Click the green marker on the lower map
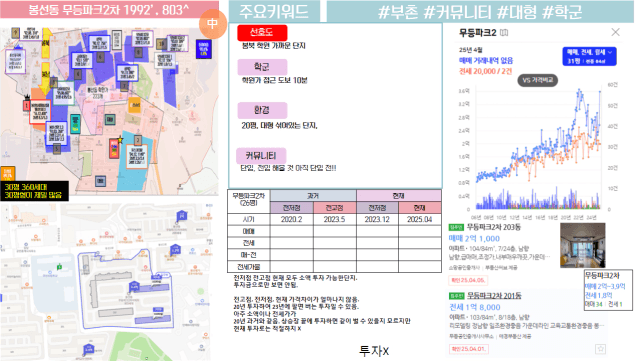This screenshot has height=361, width=640. pos(59,267)
